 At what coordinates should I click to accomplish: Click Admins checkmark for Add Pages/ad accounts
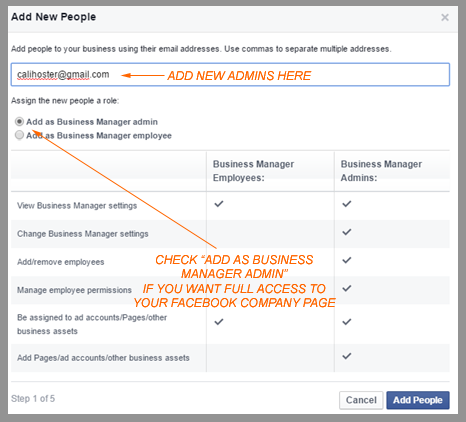tap(347, 356)
